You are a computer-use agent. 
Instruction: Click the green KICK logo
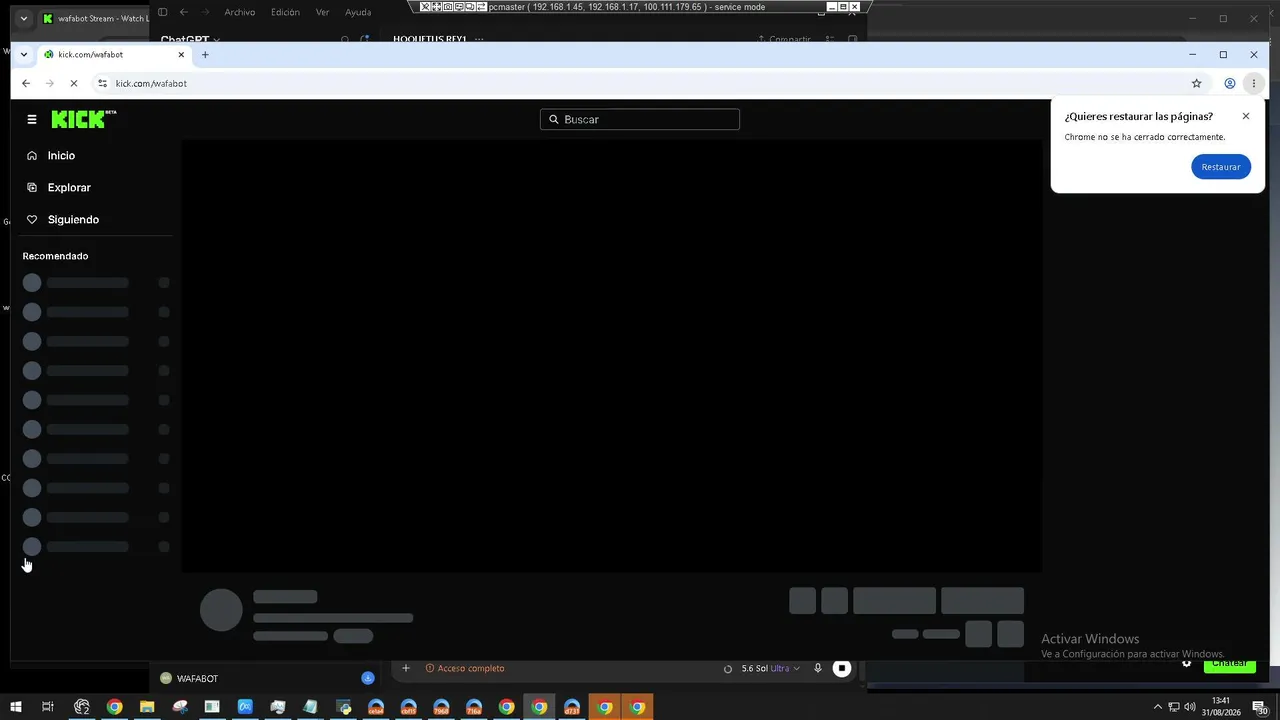84,119
